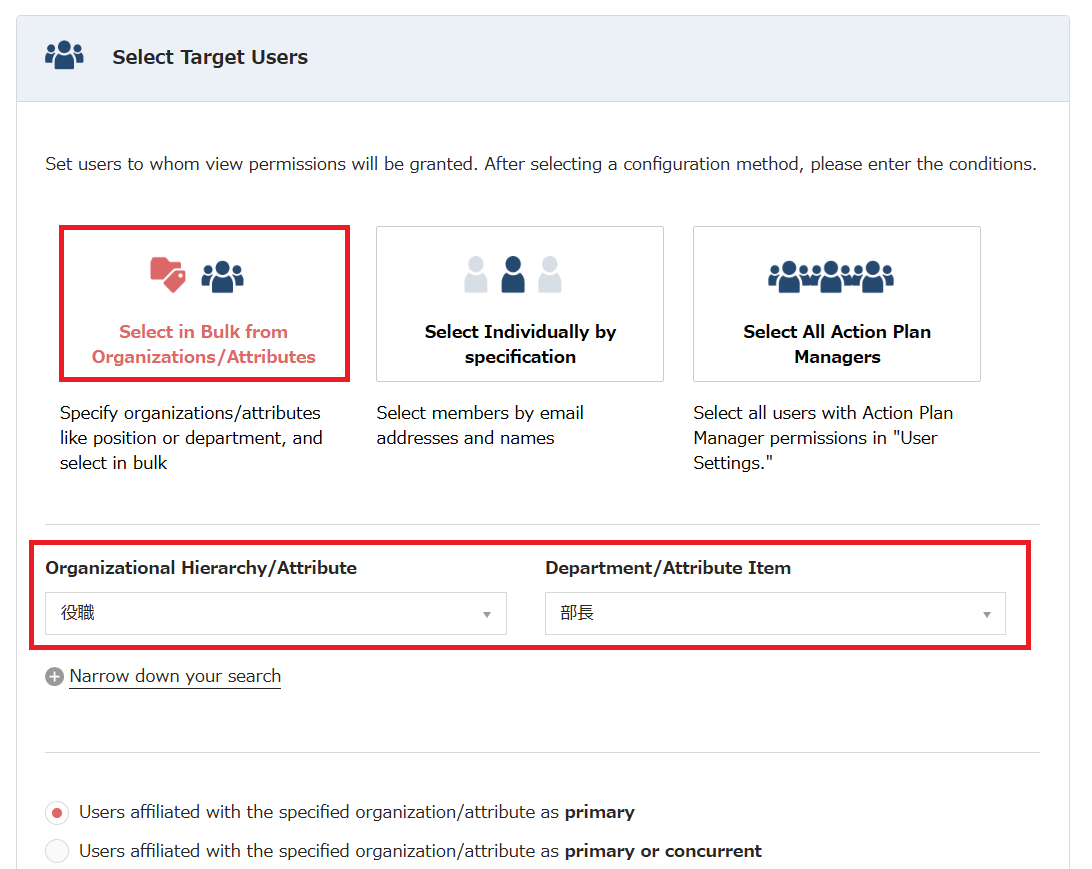1092x869 pixels.
Task: Click the red folder tag icon
Action: pos(167,274)
